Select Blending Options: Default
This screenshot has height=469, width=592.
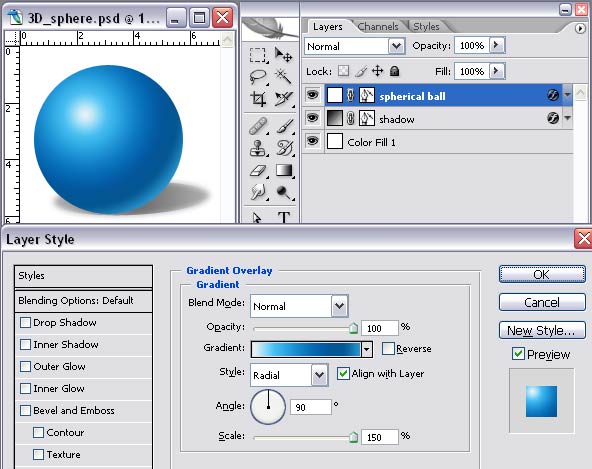coord(83,301)
